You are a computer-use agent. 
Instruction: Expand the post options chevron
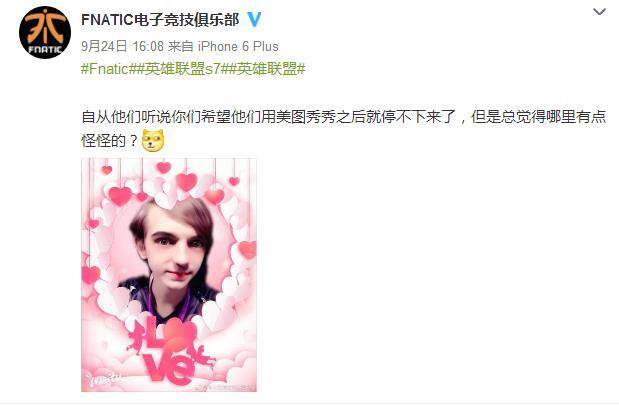(599, 12)
